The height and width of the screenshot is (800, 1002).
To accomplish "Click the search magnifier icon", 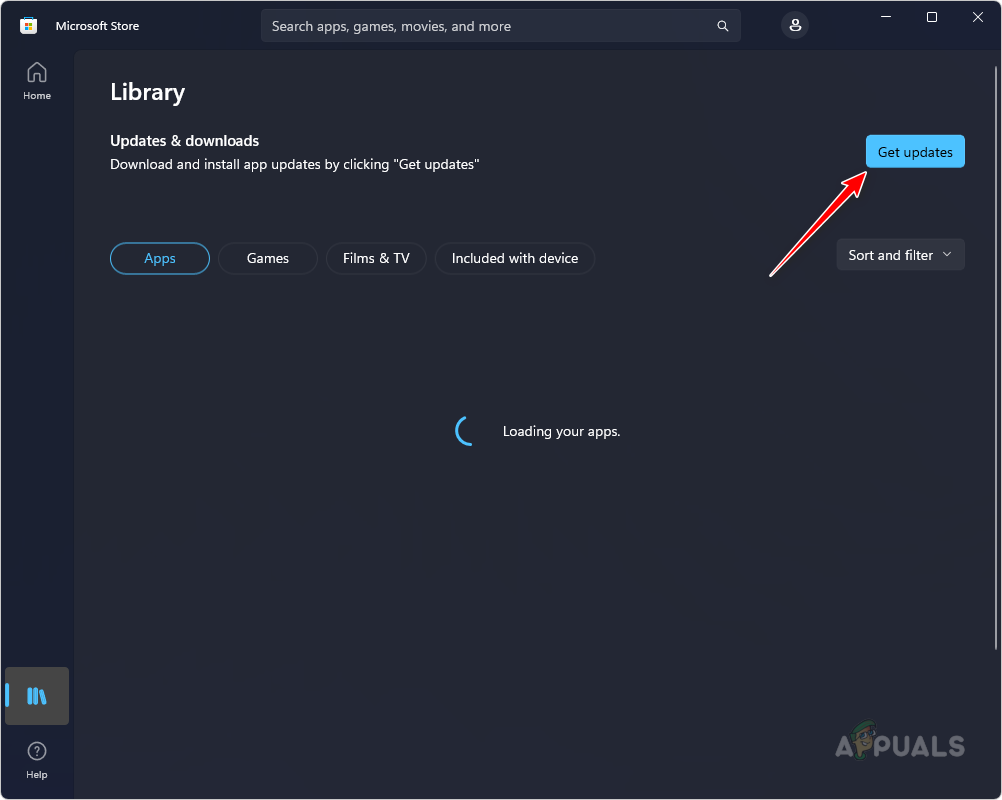I will click(x=722, y=26).
